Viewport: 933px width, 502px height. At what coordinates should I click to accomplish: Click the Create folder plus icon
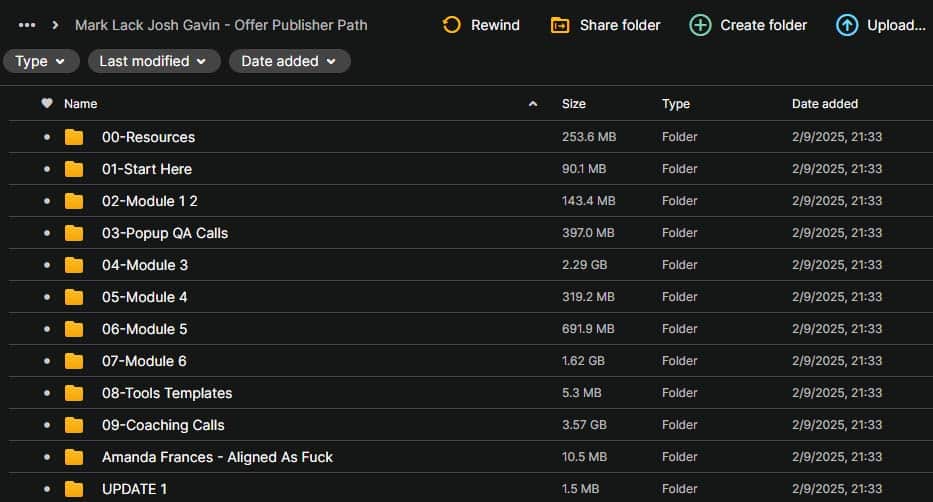(x=701, y=25)
